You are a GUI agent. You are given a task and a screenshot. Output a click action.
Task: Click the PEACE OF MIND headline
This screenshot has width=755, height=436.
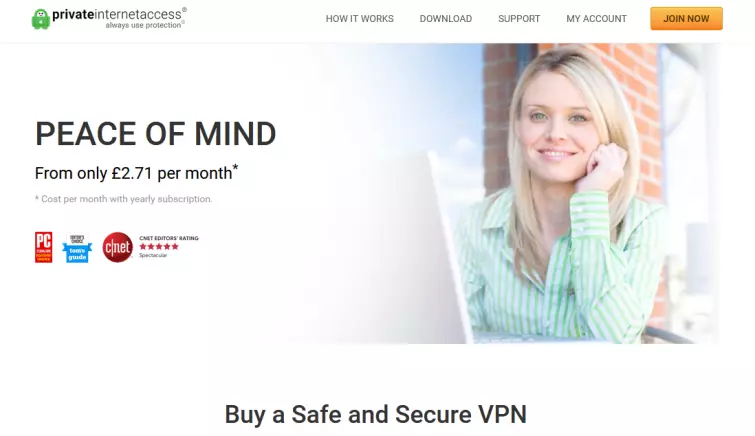156,134
